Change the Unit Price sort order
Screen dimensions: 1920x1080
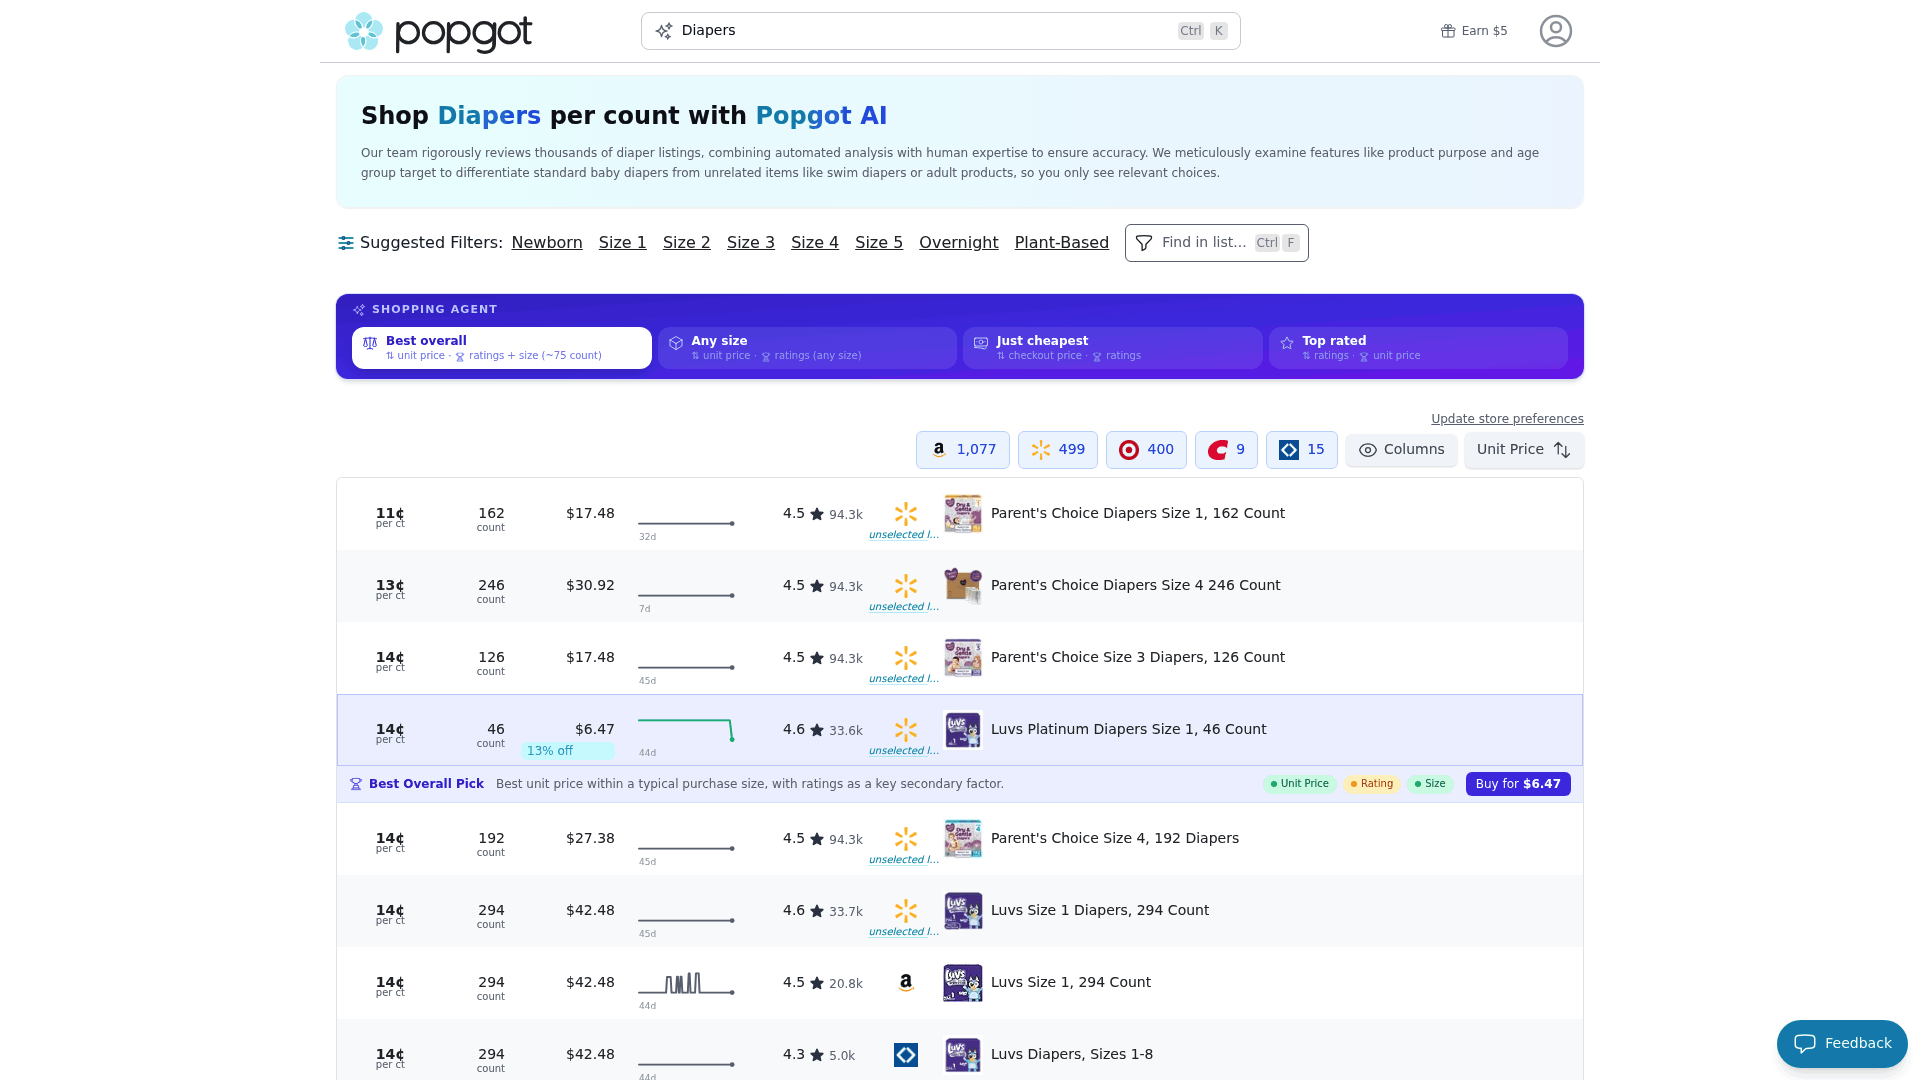point(1524,450)
